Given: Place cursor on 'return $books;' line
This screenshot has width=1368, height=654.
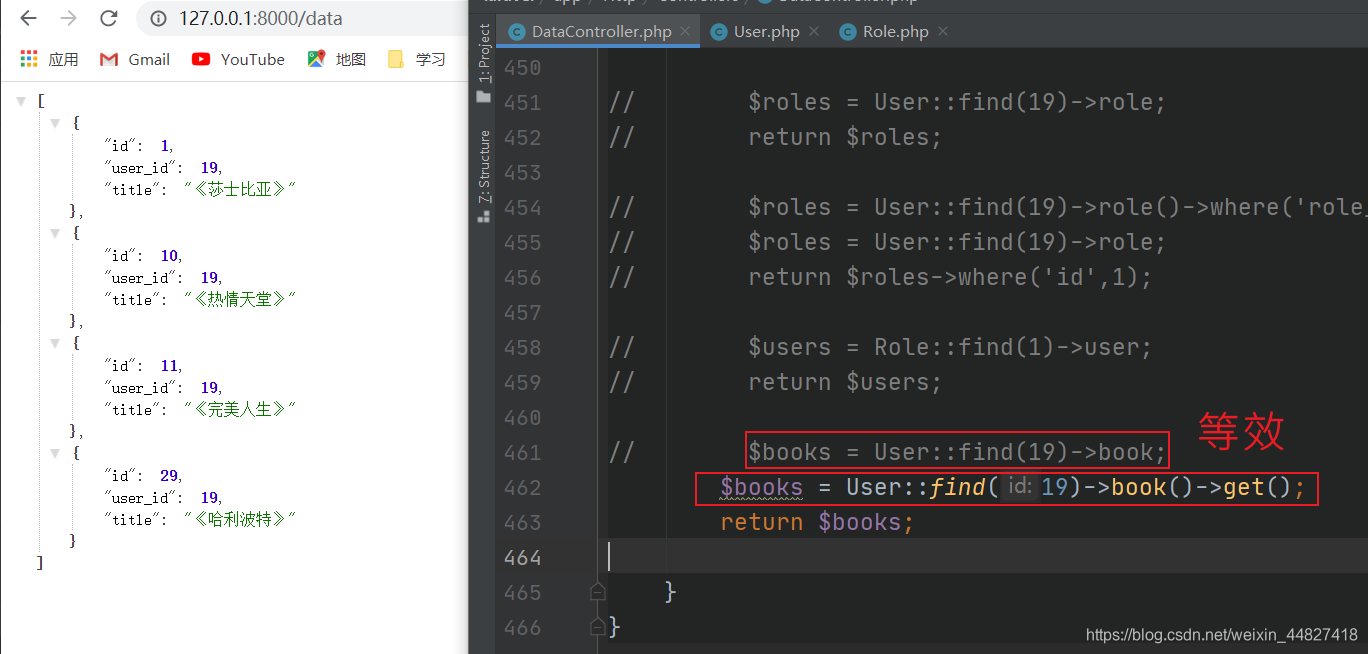Looking at the screenshot, I should click(817, 522).
